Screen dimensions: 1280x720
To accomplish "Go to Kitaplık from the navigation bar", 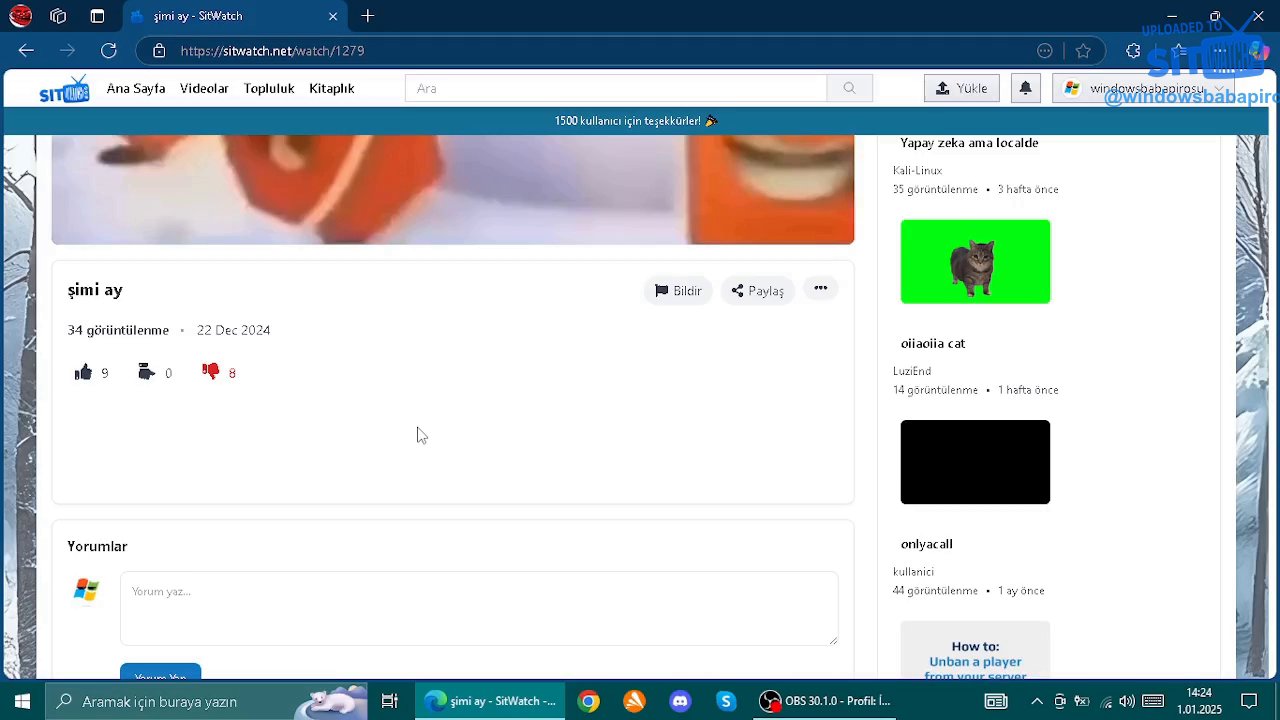I will coord(331,88).
